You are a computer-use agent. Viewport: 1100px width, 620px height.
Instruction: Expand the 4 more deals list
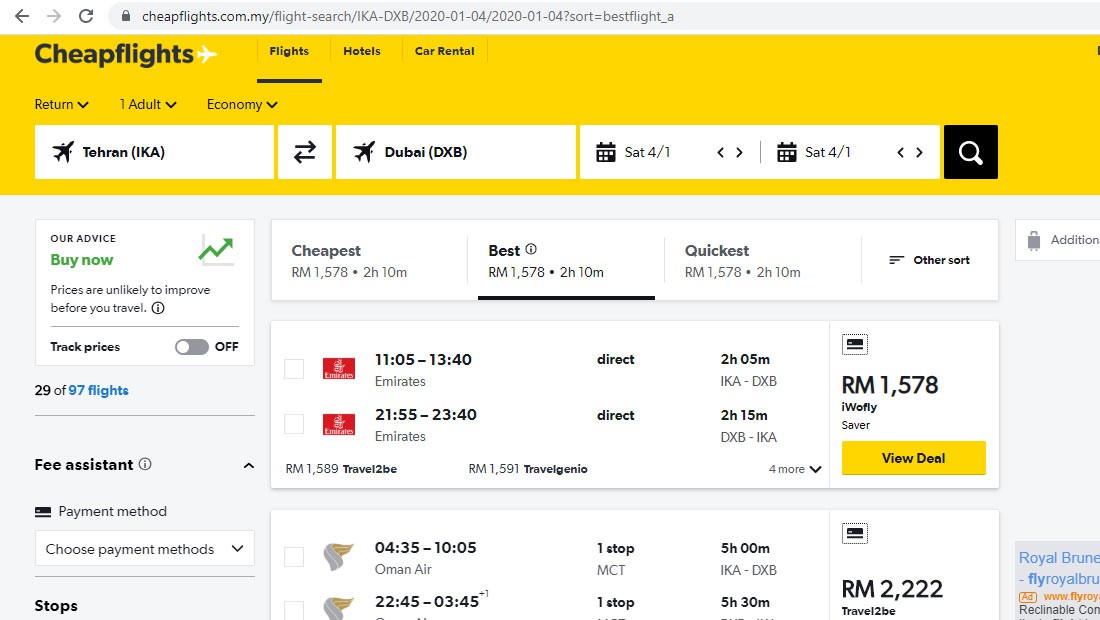tap(793, 468)
